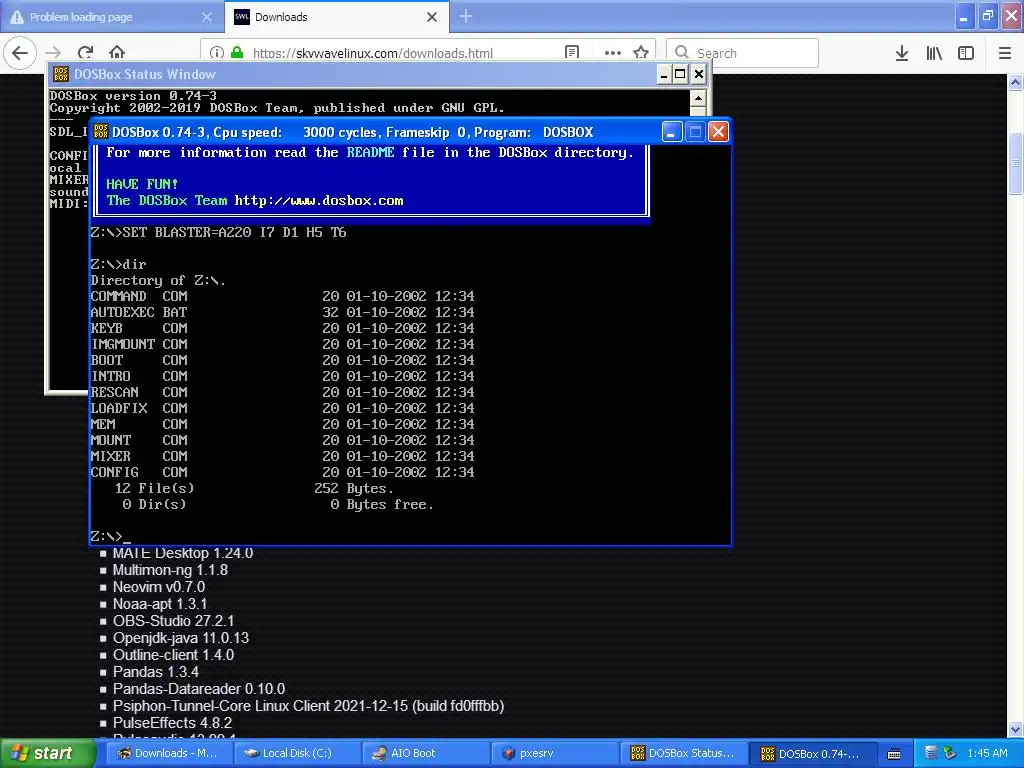Click the system tray clock 1:45 AM
Viewport: 1024px width, 768px height.
coord(987,753)
